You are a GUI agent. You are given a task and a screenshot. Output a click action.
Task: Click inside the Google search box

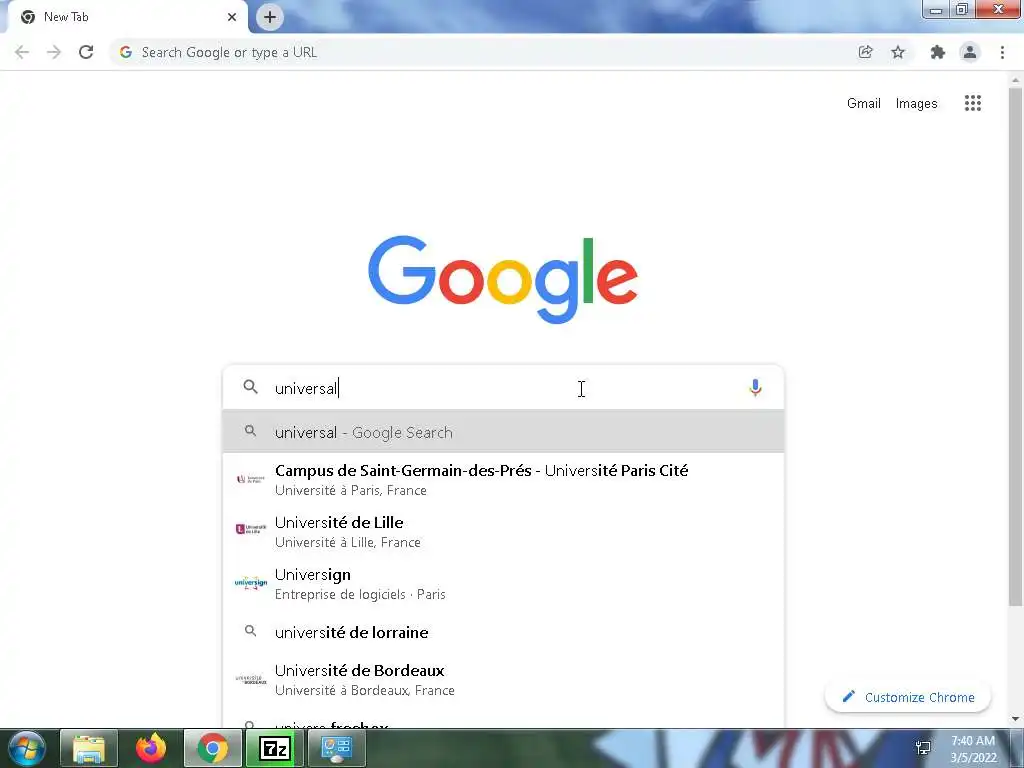click(503, 388)
